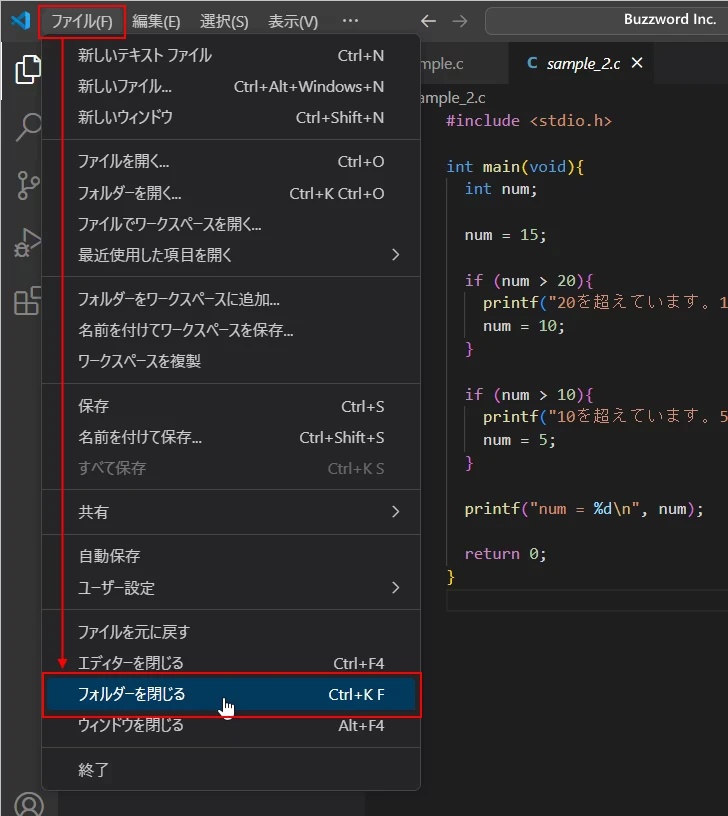Image resolution: width=728 pixels, height=816 pixels.
Task: Choose フォルダーを開く... from menu
Action: coord(231,193)
